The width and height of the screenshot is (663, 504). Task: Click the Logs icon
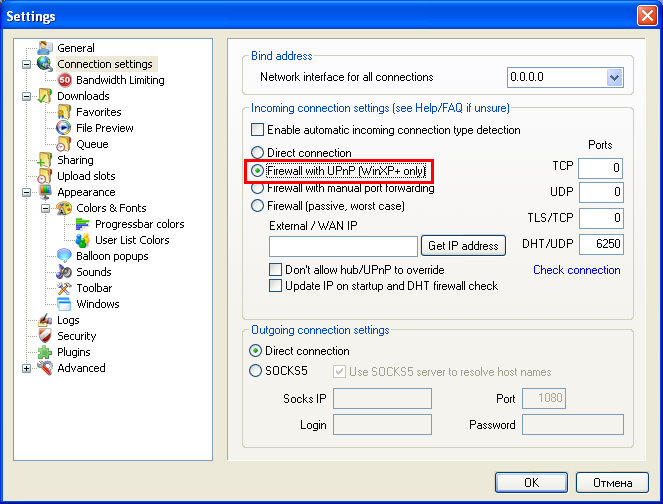pyautogui.click(x=45, y=320)
